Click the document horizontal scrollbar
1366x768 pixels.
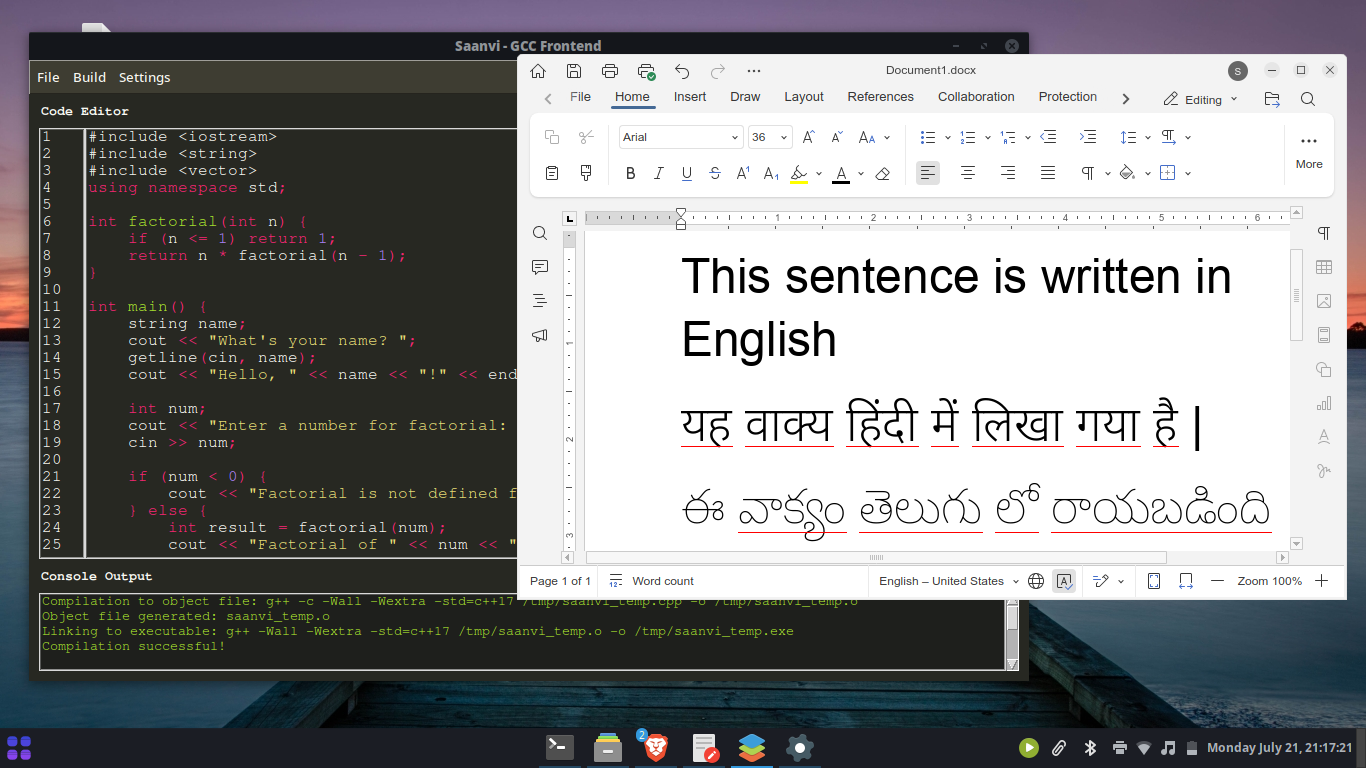[x=876, y=558]
